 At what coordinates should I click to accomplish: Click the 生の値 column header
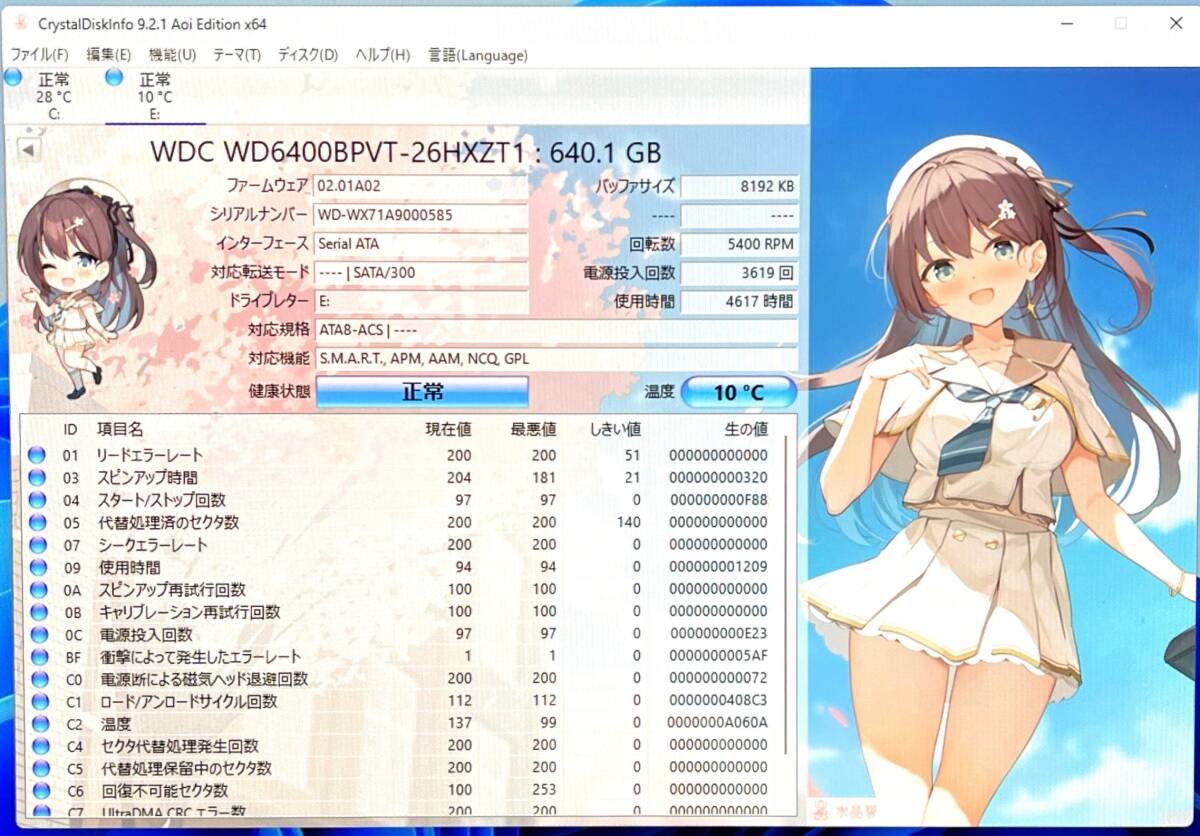pyautogui.click(x=745, y=429)
